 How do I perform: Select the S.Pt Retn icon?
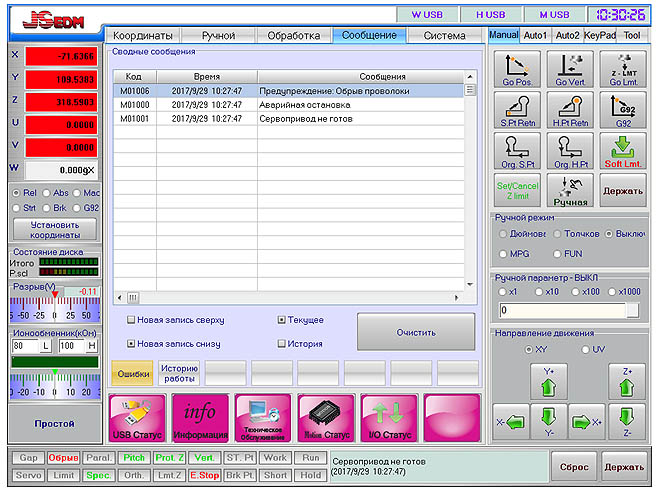tap(517, 110)
